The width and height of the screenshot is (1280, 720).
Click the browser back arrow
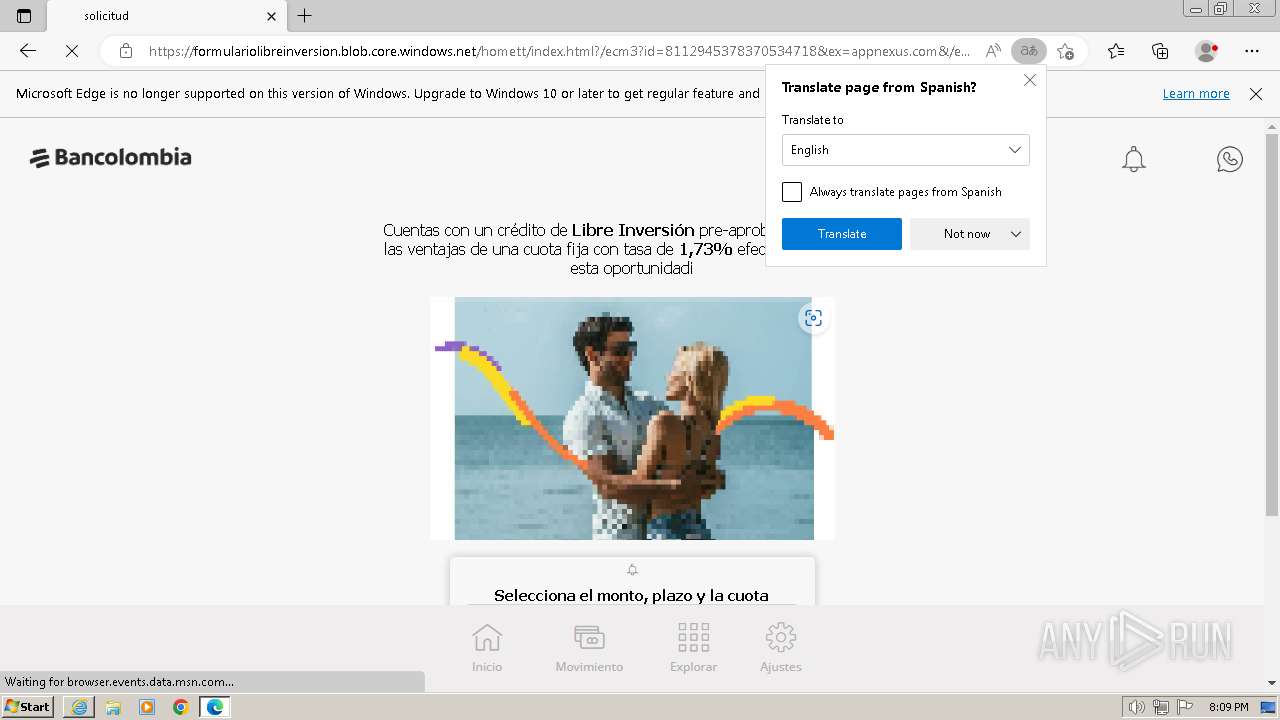[x=28, y=51]
